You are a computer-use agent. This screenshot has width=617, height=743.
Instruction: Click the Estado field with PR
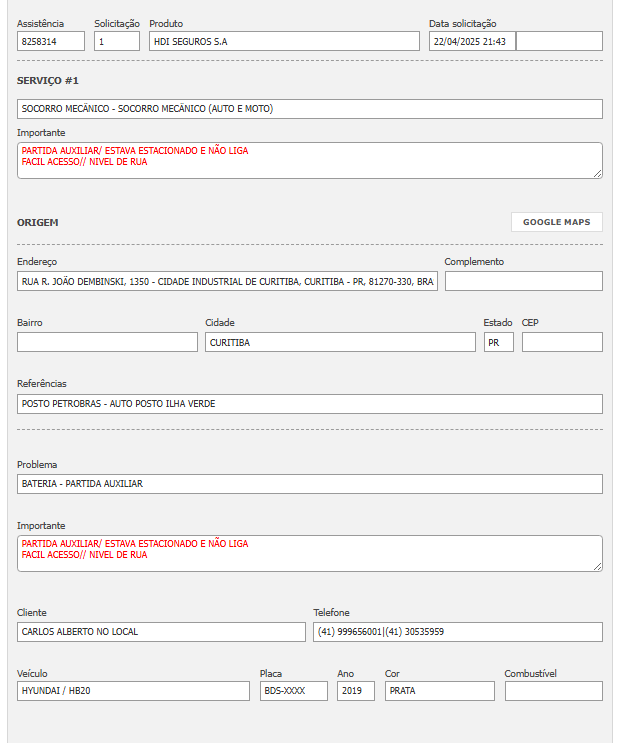tap(498, 342)
